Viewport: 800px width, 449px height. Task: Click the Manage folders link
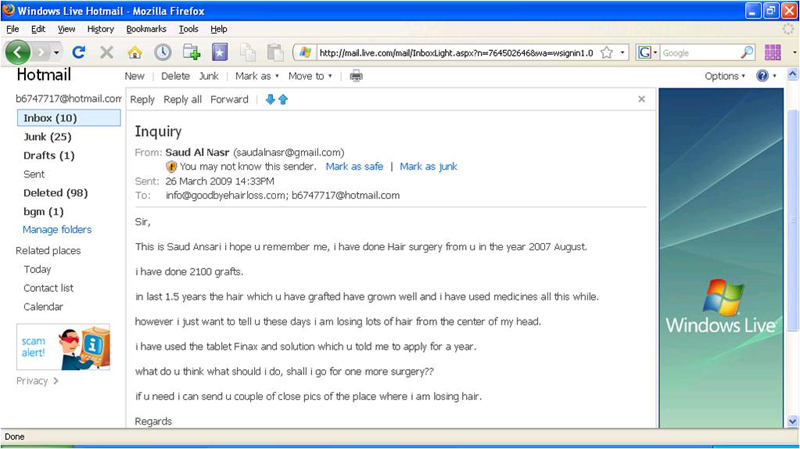tap(57, 230)
